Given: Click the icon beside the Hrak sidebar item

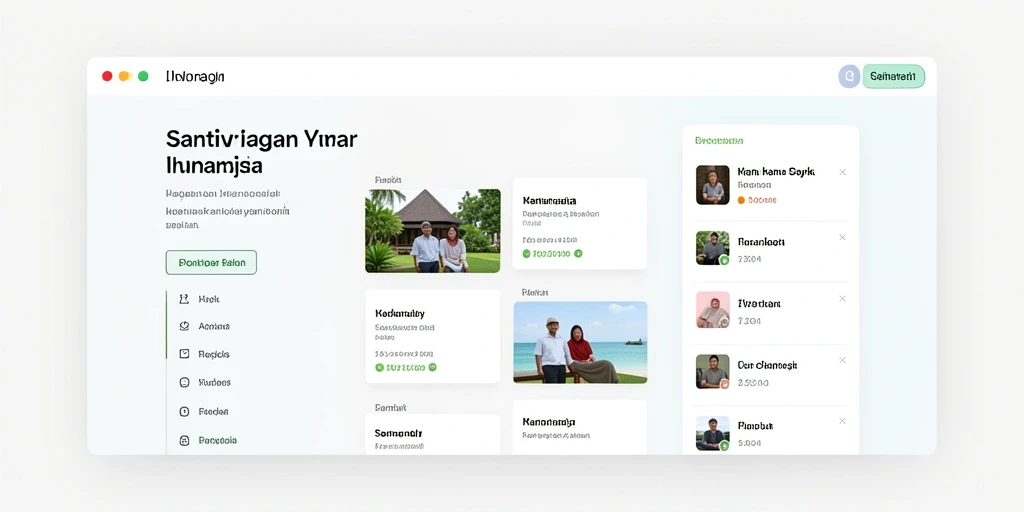Looking at the screenshot, I should [184, 299].
